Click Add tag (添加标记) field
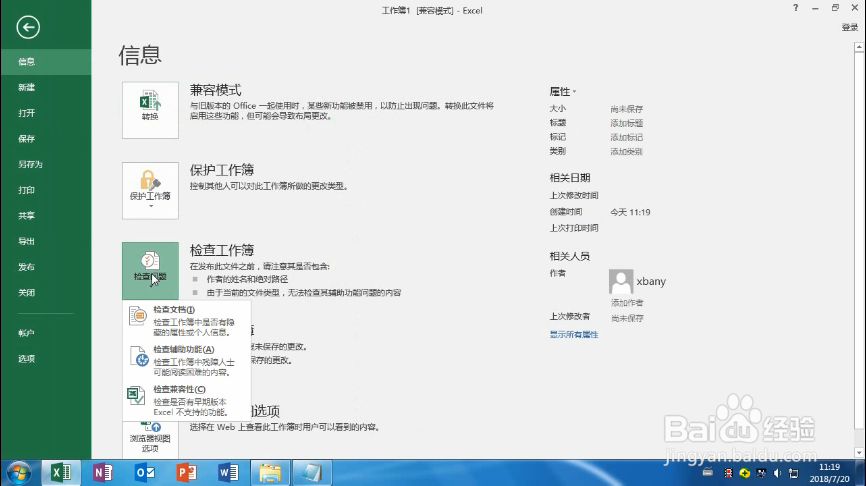Screen dimensions: 866x486 point(626,137)
